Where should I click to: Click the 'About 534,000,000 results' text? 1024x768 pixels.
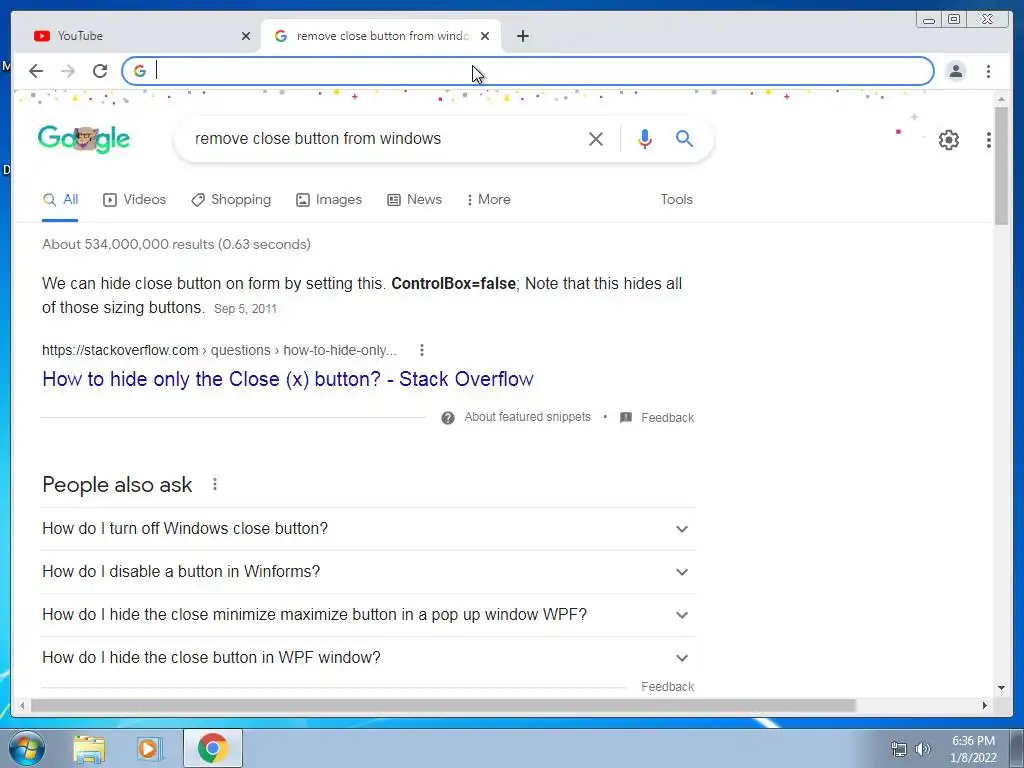176,244
